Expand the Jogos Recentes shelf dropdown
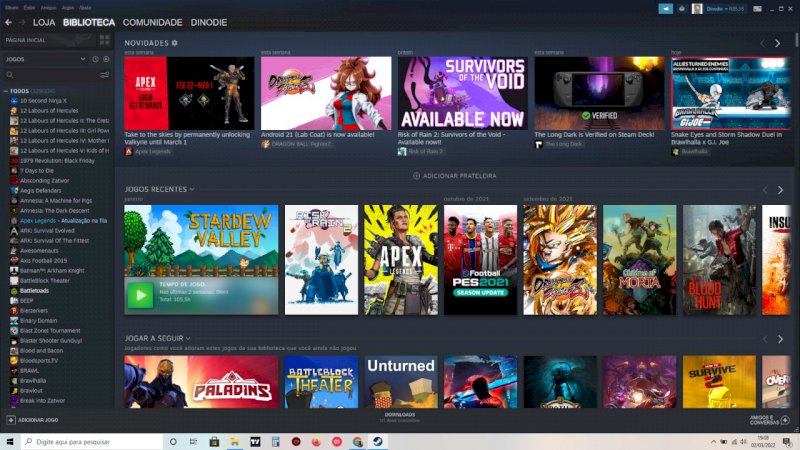This screenshot has width=800, height=450. (192, 189)
